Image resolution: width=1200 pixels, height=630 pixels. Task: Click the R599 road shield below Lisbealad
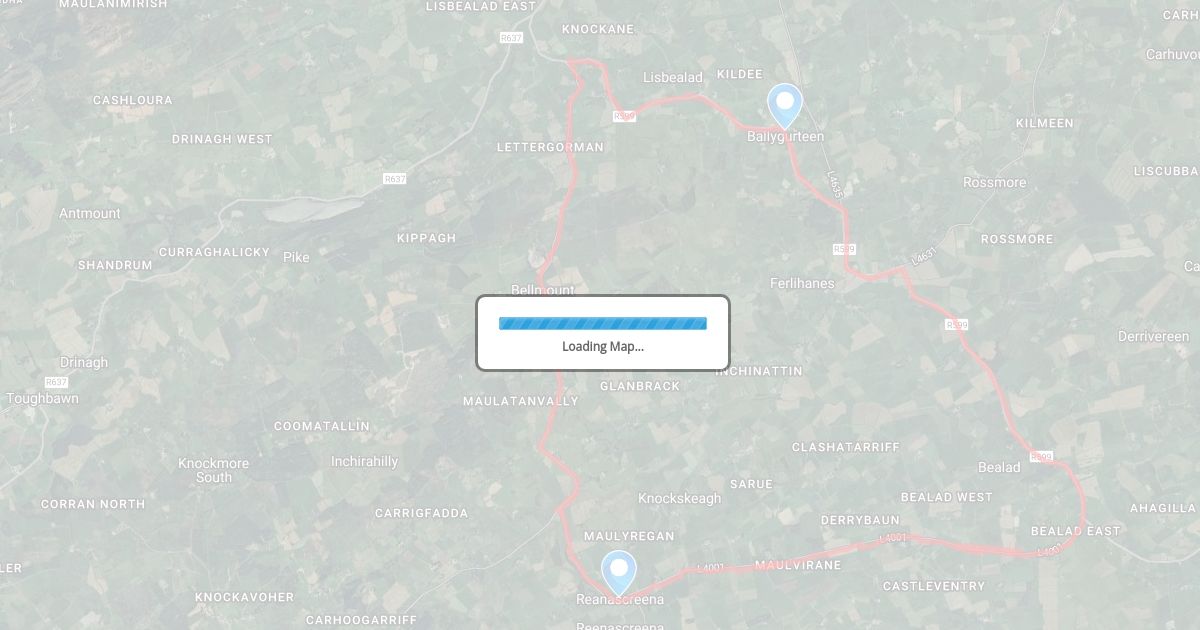click(624, 116)
